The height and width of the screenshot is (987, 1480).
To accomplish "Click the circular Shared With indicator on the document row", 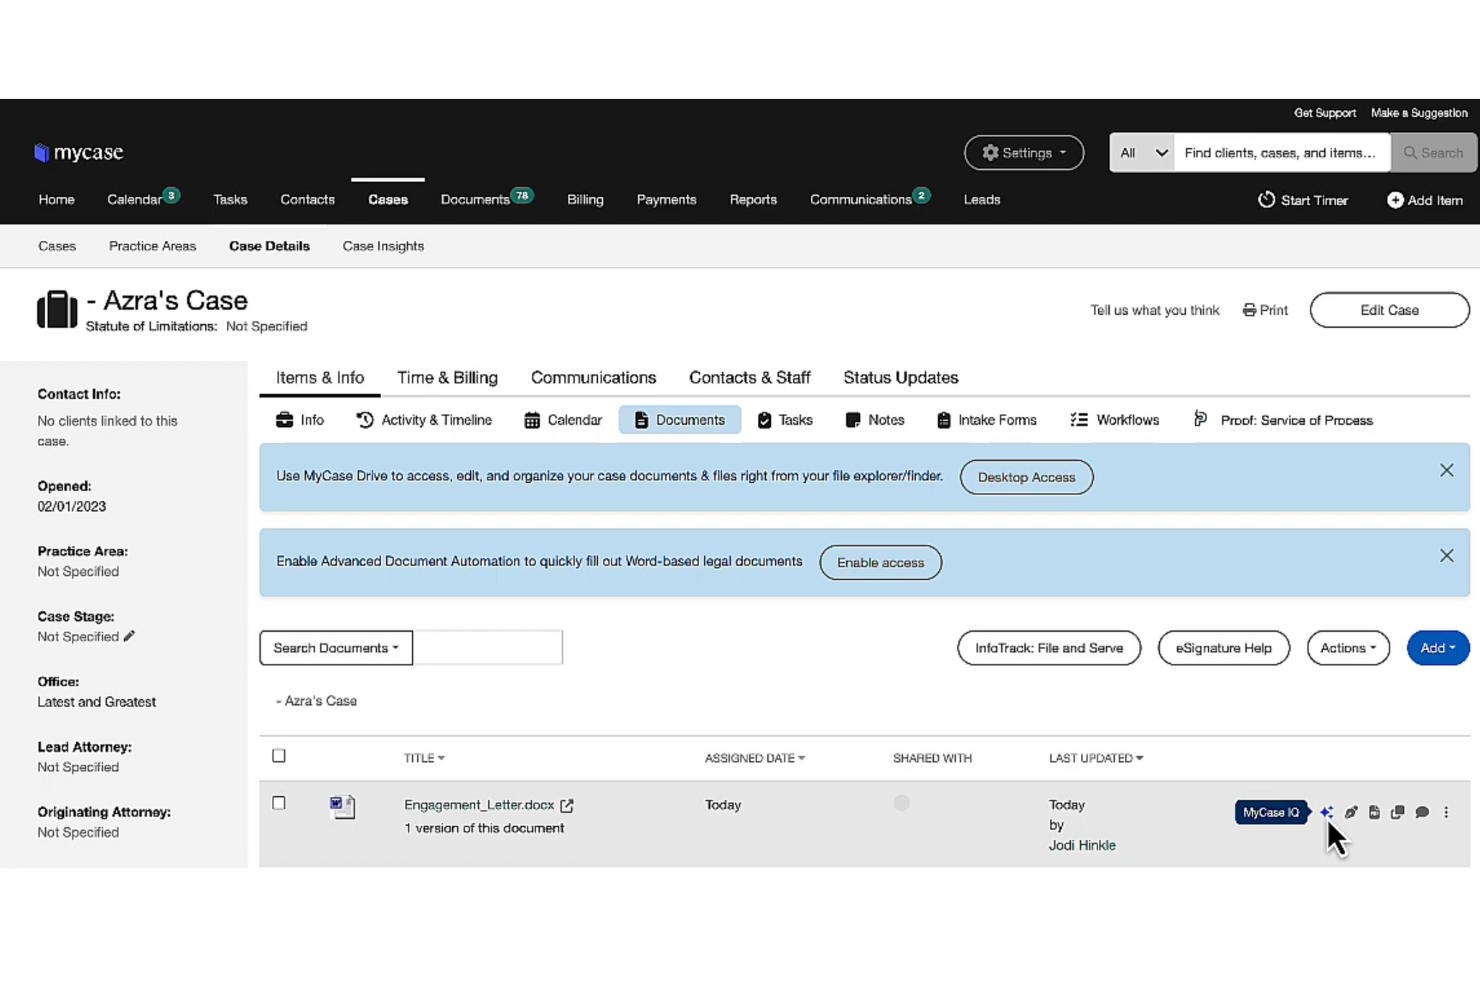I will 901,802.
